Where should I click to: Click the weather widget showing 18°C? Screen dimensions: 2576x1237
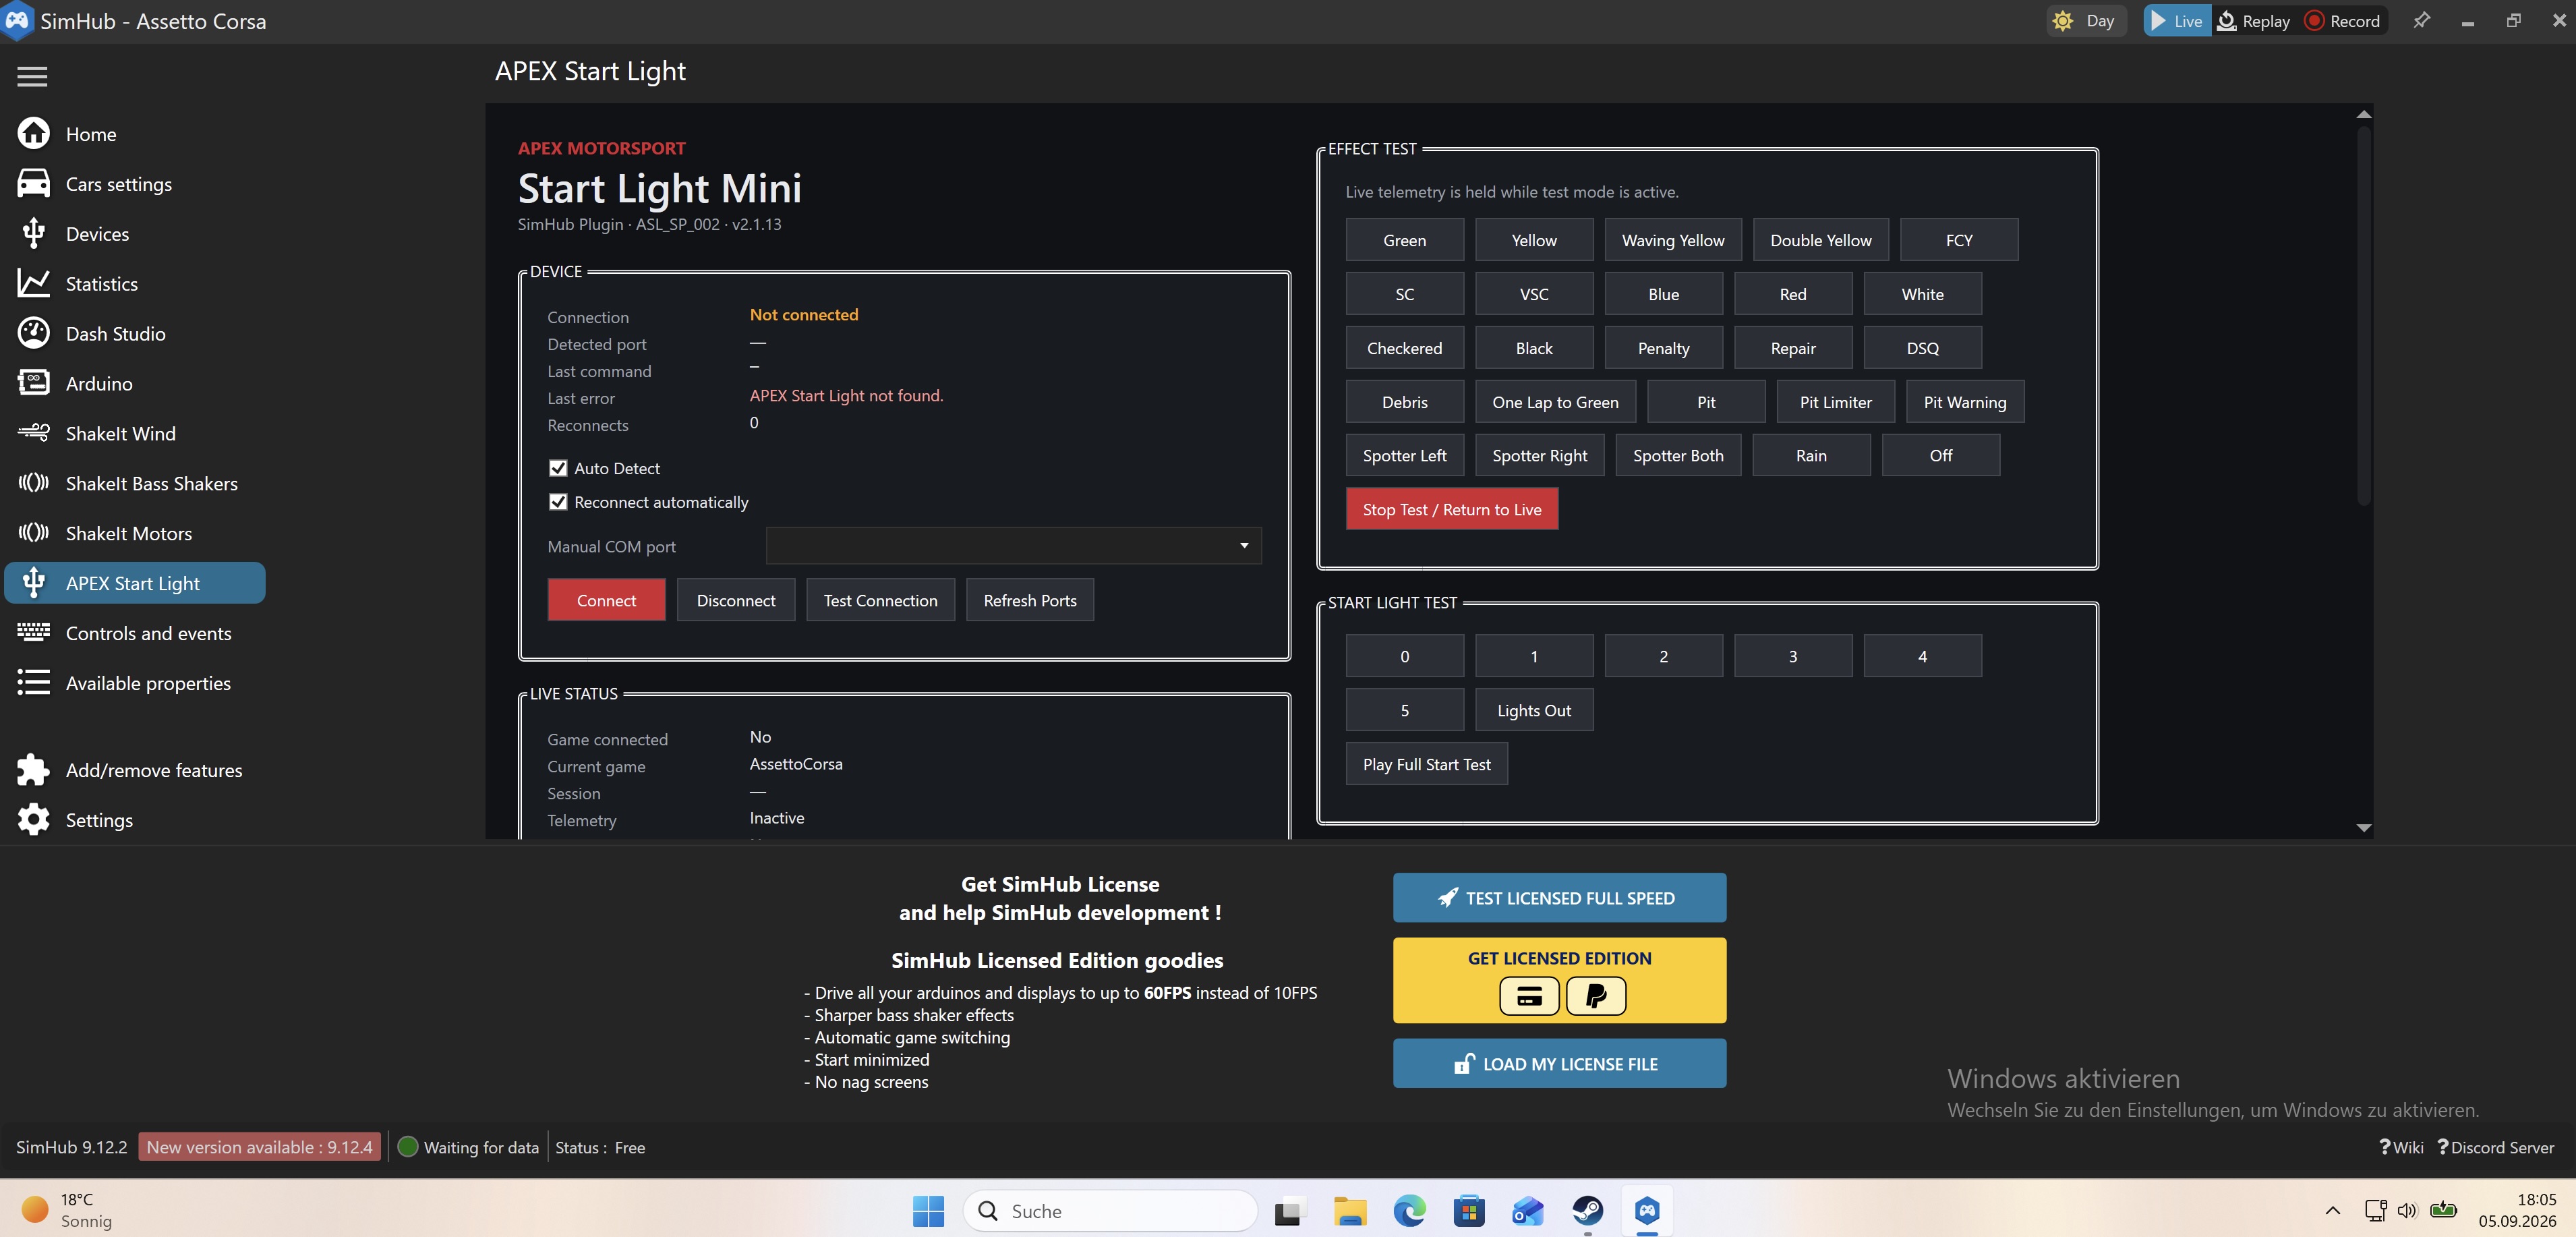click(x=68, y=1210)
